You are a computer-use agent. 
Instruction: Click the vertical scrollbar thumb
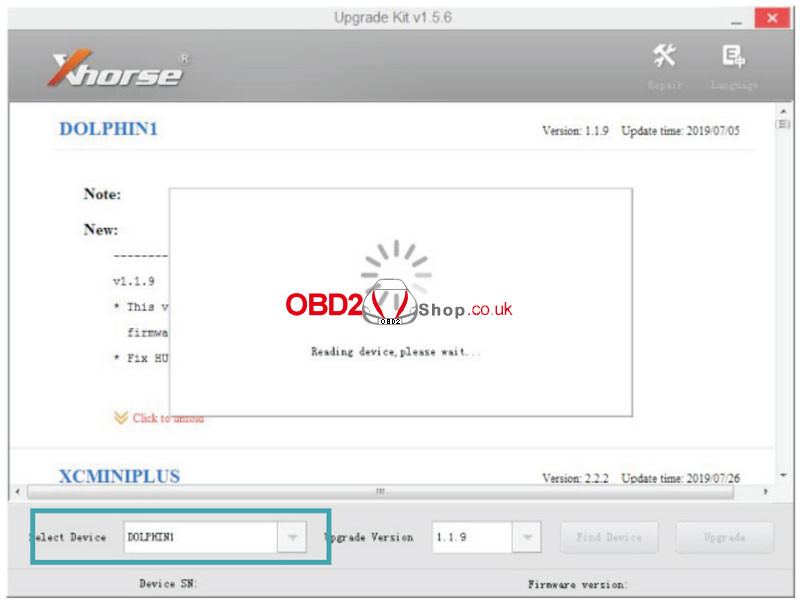(x=783, y=124)
